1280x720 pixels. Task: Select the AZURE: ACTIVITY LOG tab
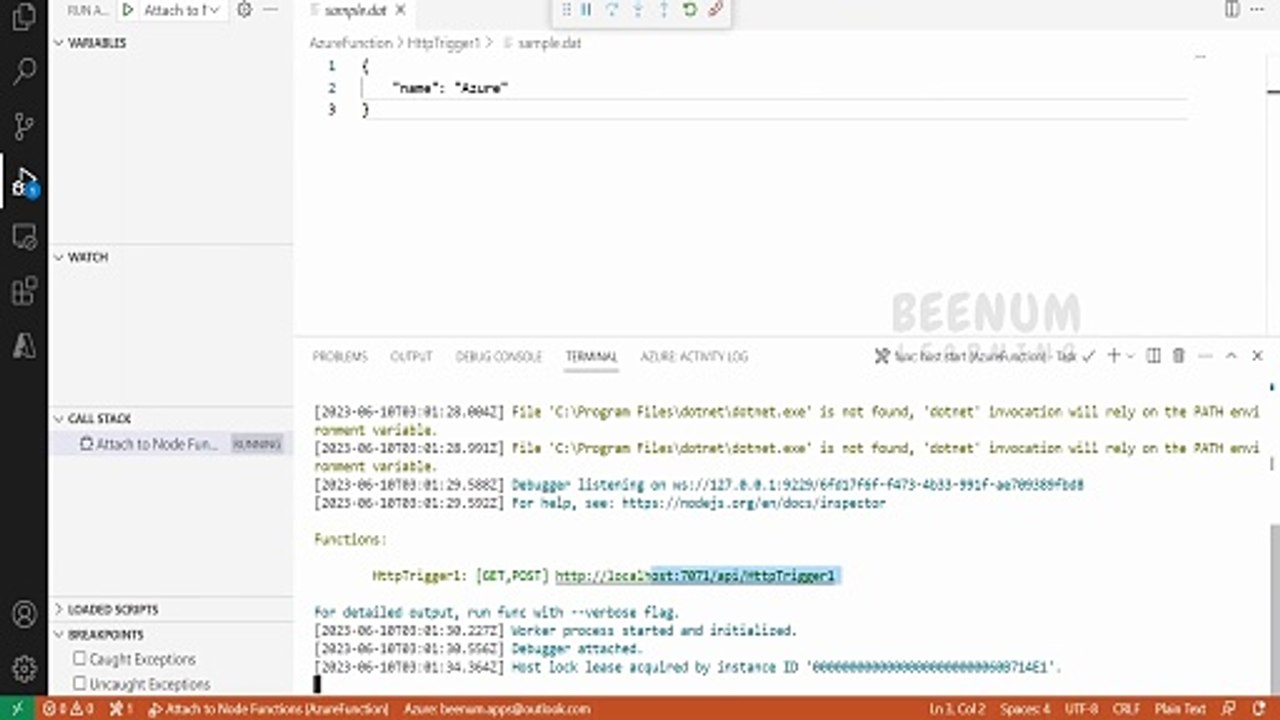click(694, 356)
